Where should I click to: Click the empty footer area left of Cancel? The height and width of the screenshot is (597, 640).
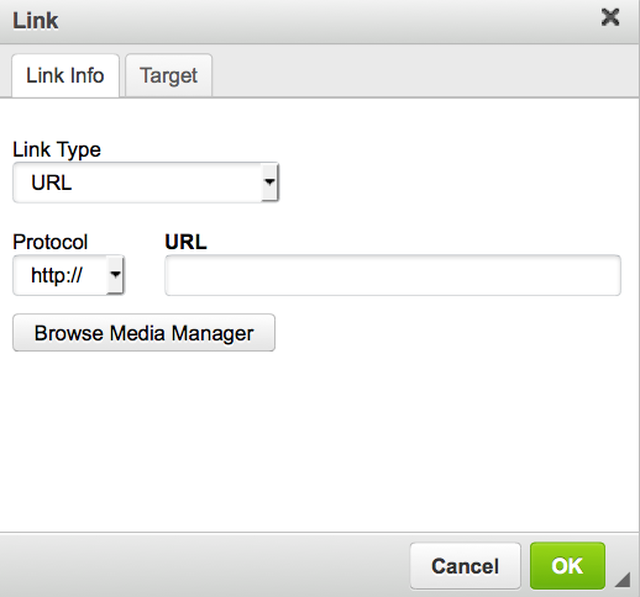click(200, 566)
